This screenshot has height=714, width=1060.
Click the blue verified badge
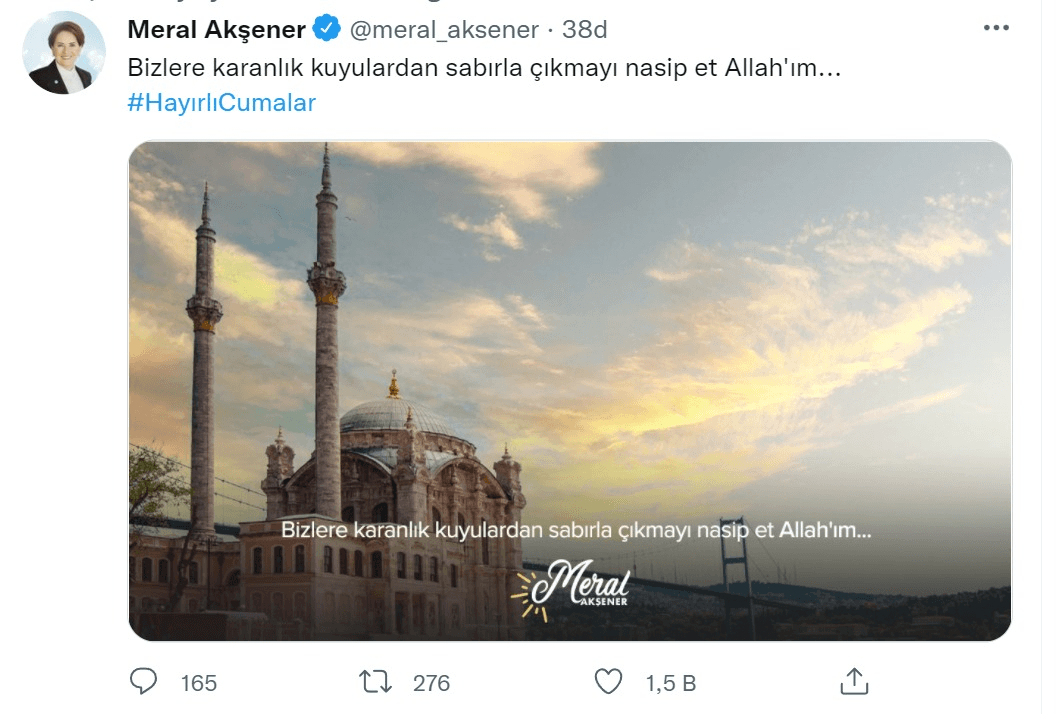[326, 30]
